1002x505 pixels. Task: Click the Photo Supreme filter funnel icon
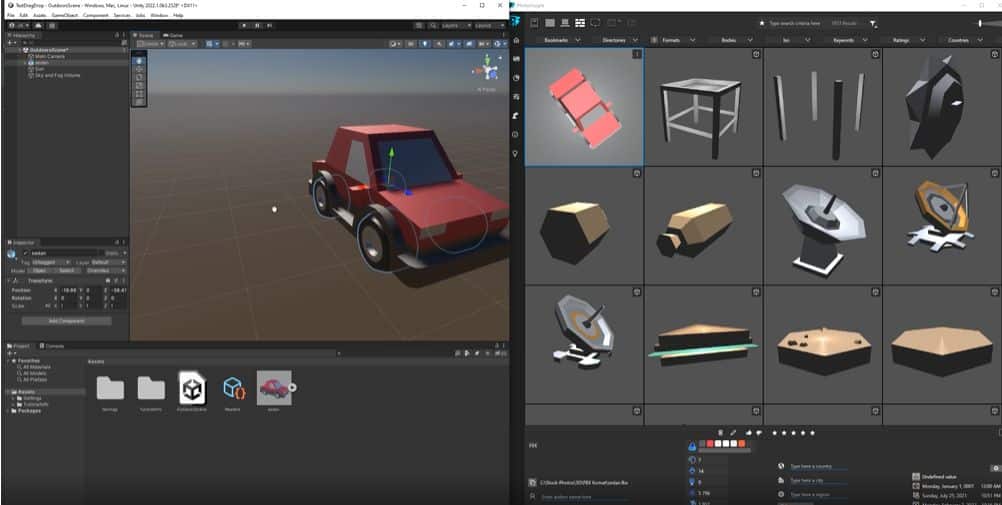click(x=873, y=23)
